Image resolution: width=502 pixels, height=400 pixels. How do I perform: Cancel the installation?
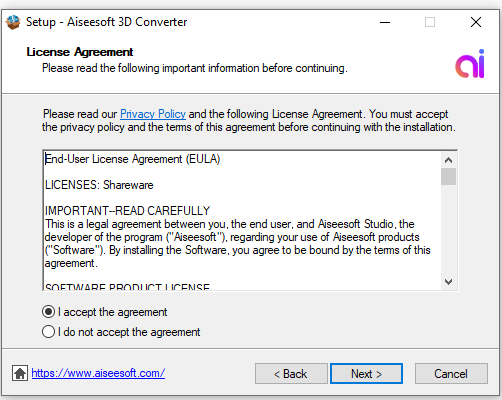(x=451, y=374)
